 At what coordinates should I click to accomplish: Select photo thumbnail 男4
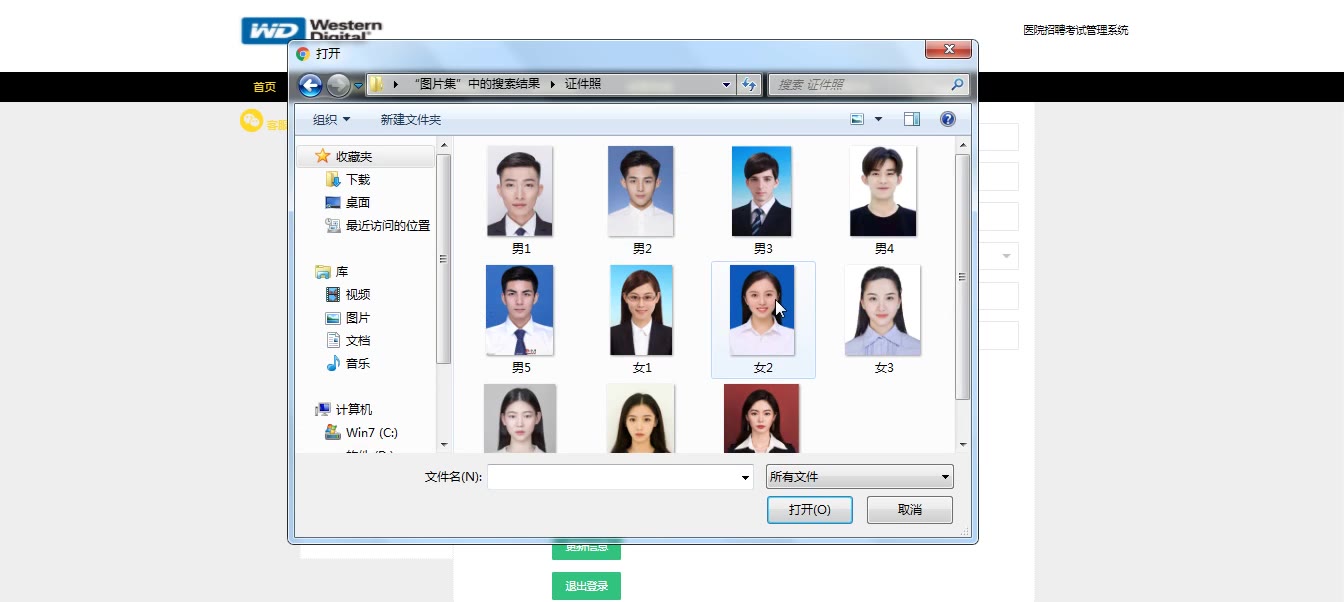point(883,191)
